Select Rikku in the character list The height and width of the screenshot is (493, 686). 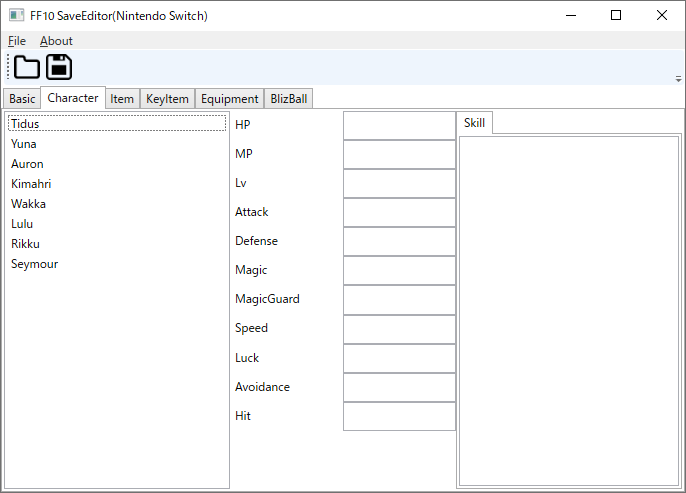pyautogui.click(x=117, y=244)
